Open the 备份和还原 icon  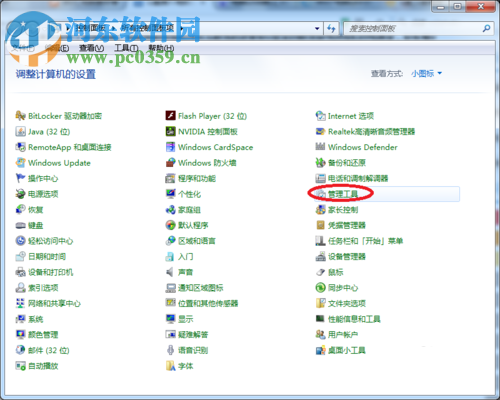(320, 163)
